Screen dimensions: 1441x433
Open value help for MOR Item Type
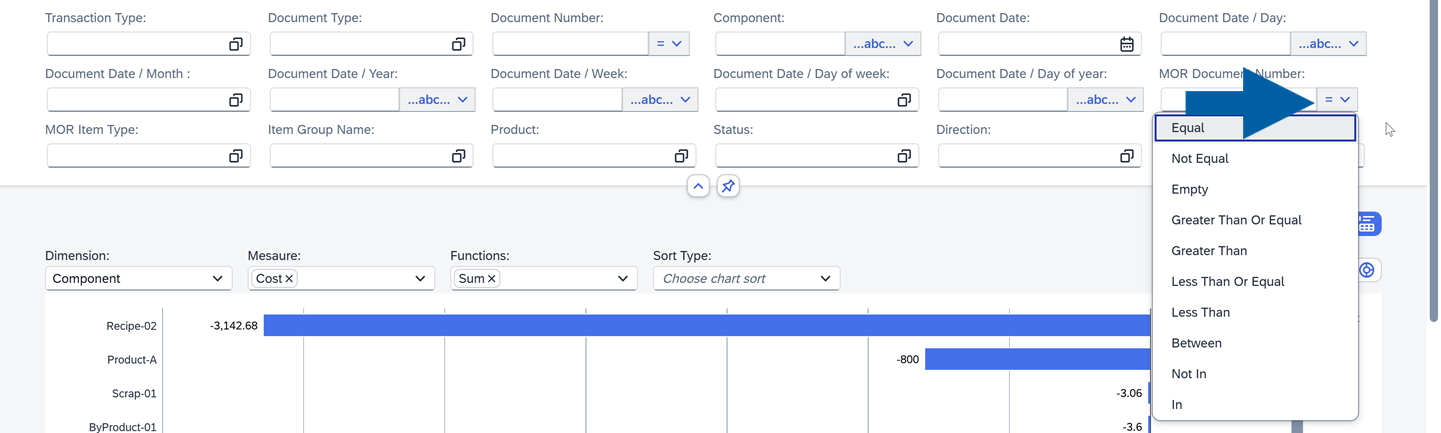point(236,156)
